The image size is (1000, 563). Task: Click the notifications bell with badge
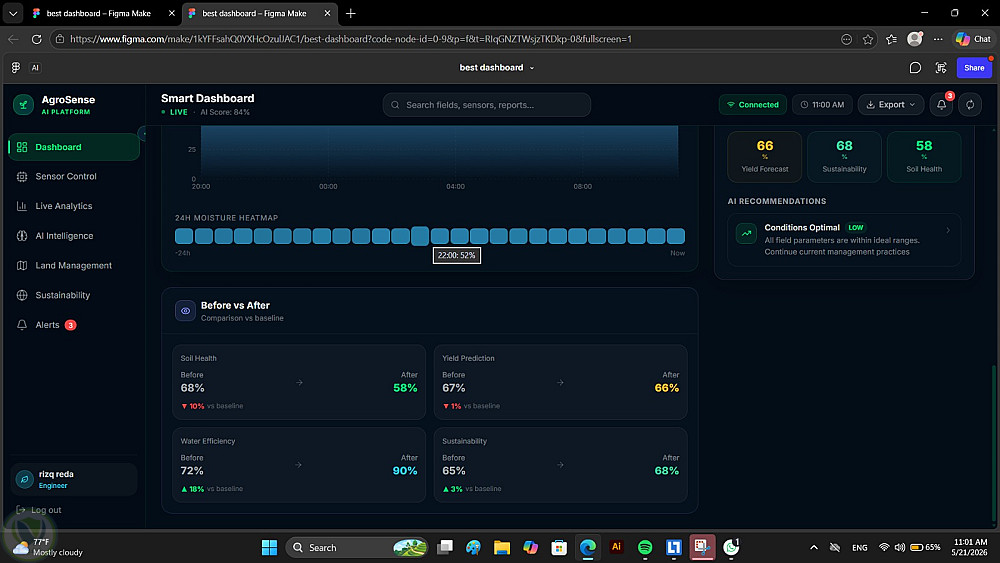pyautogui.click(x=942, y=105)
